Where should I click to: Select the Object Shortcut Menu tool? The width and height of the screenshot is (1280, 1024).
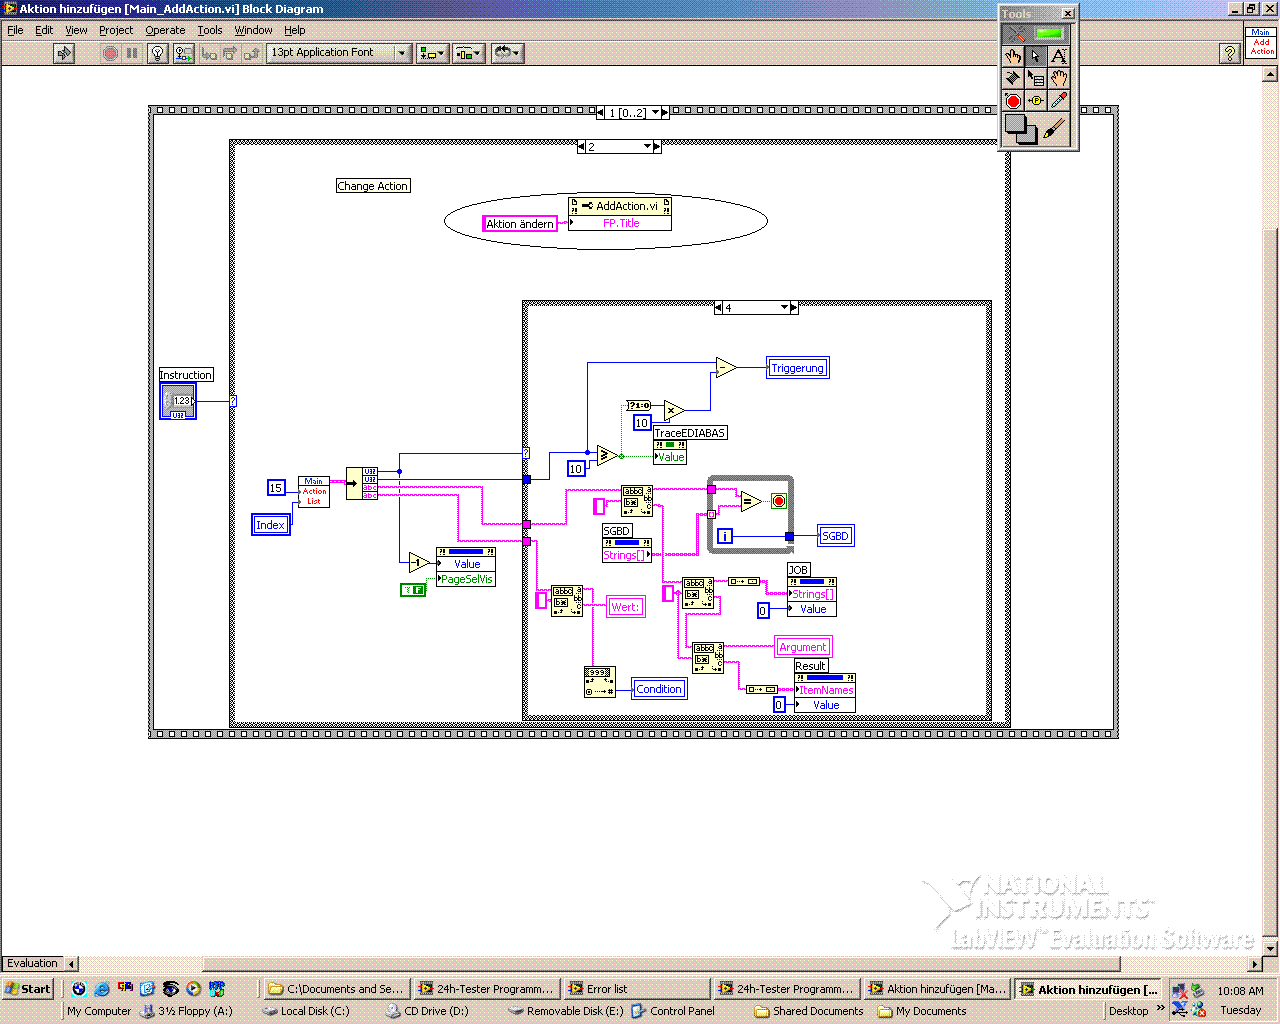pos(1036,78)
